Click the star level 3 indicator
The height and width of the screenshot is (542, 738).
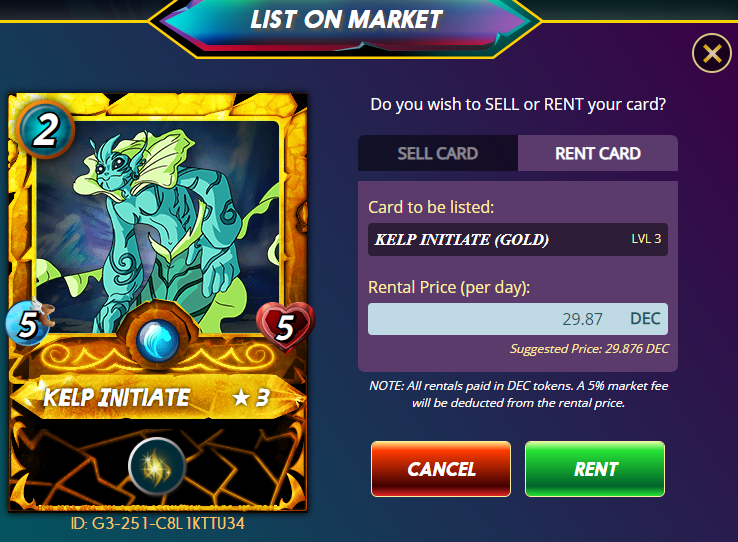(251, 398)
